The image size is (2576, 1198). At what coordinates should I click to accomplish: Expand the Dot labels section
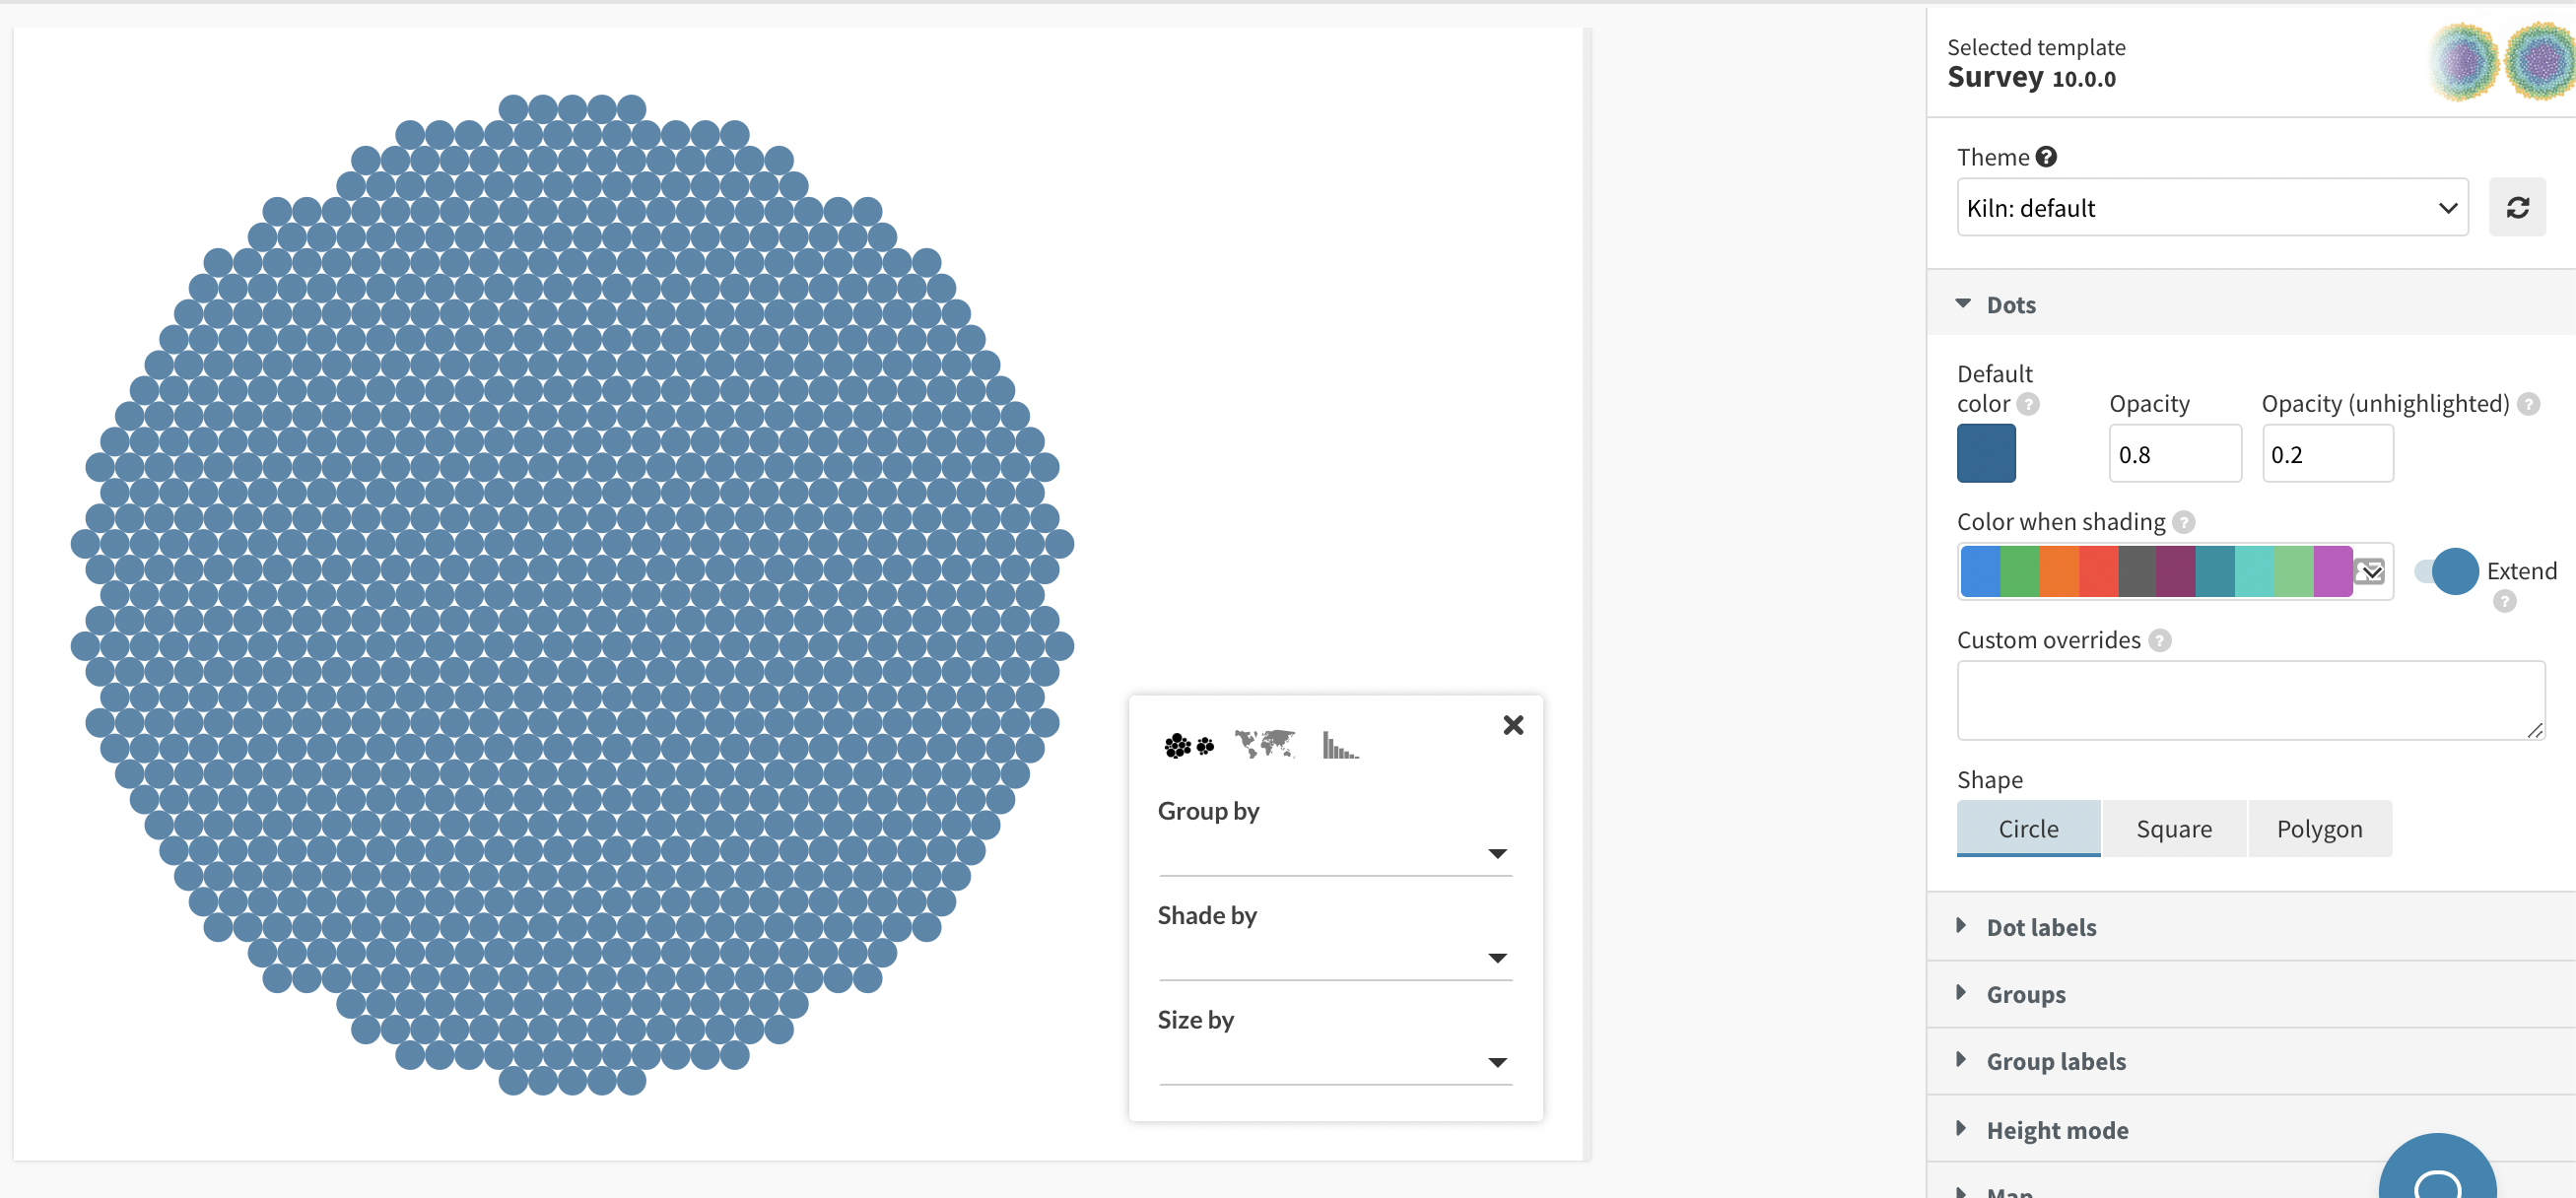(x=2040, y=926)
